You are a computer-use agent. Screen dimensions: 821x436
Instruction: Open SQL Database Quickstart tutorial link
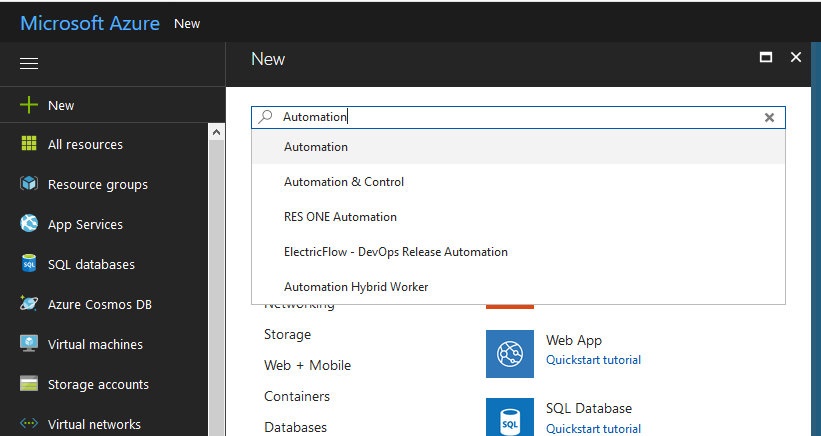593,429
